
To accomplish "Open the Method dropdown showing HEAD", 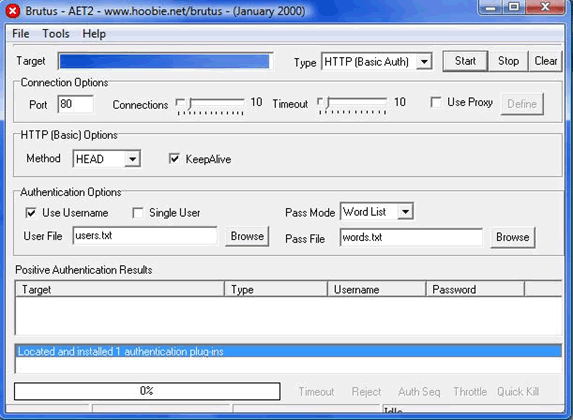I will 107,159.
